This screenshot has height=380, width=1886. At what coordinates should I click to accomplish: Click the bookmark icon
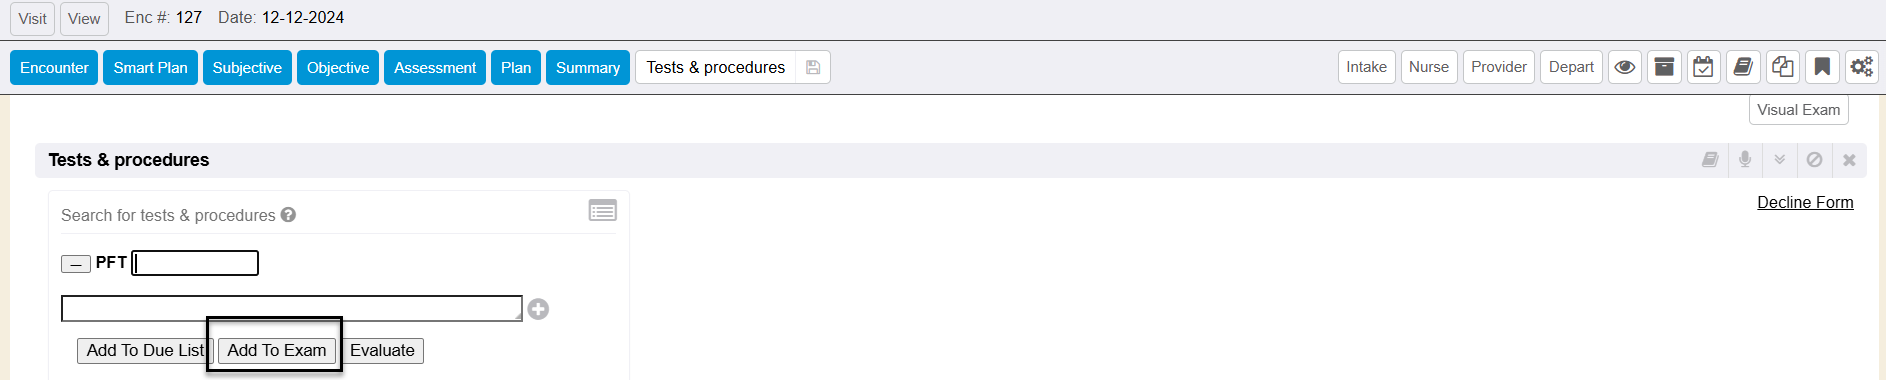(x=1822, y=67)
